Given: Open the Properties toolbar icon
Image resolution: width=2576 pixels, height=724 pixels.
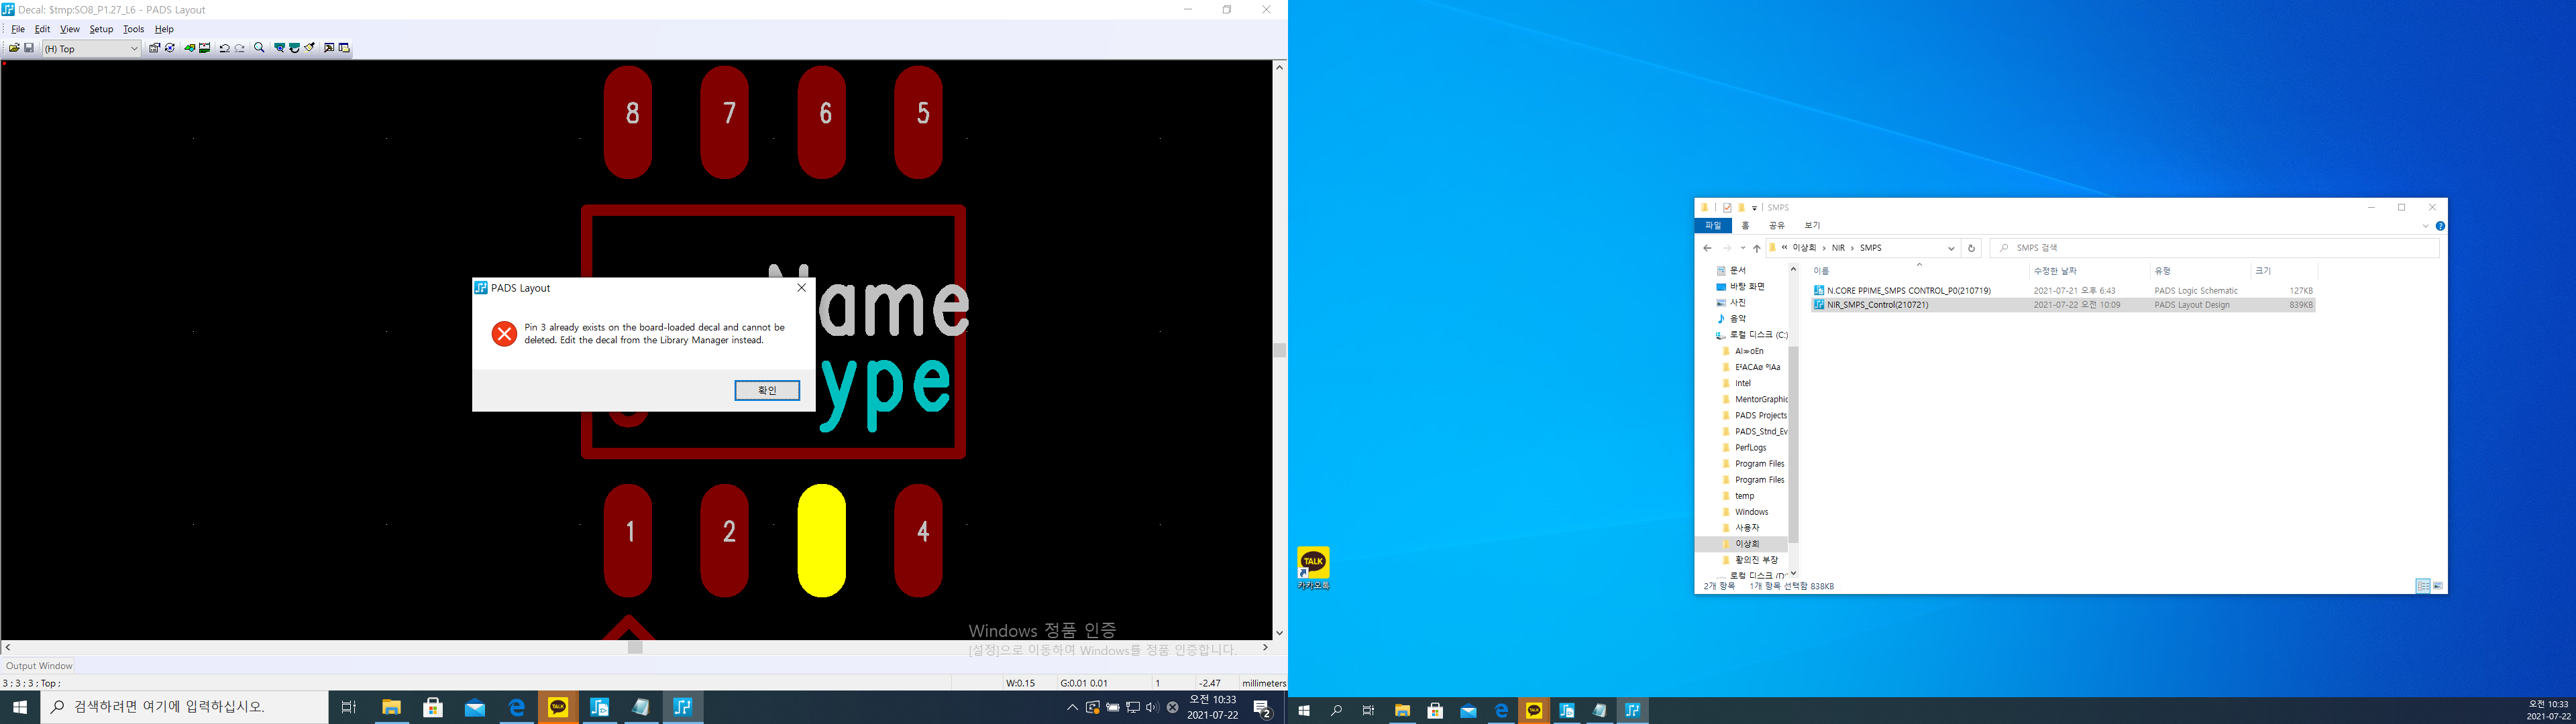Looking at the screenshot, I should pos(154,48).
